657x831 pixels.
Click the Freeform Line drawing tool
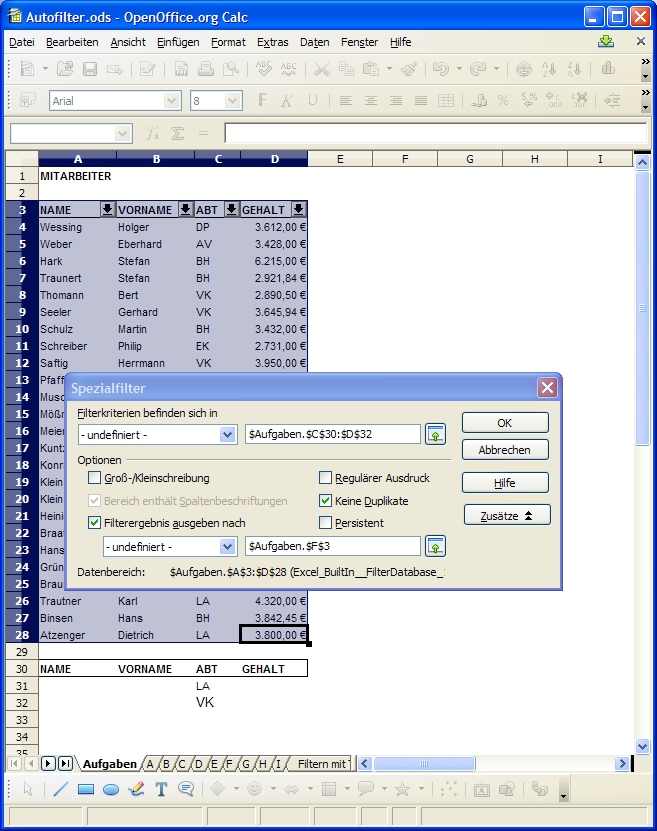tap(136, 789)
